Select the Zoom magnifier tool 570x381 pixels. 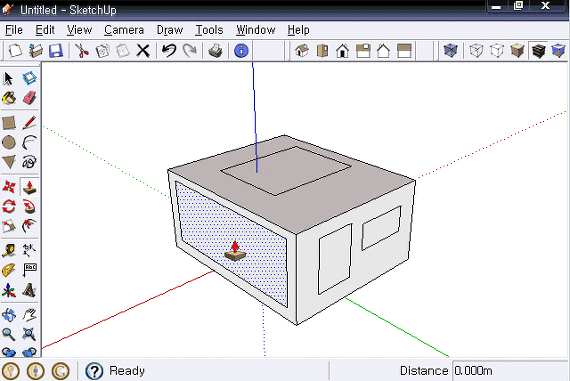[x=9, y=334]
